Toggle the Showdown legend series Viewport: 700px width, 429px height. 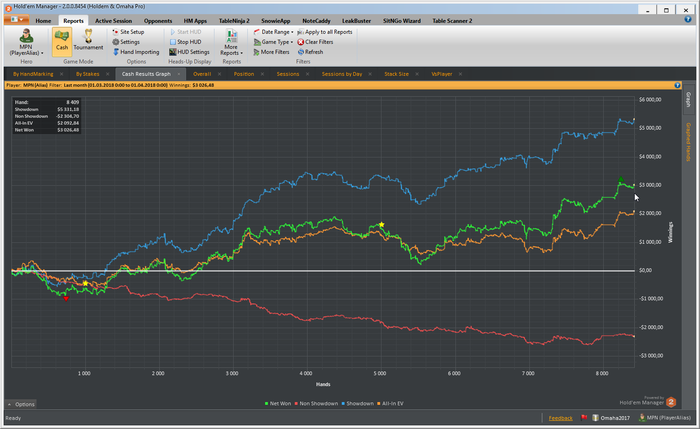pos(357,404)
